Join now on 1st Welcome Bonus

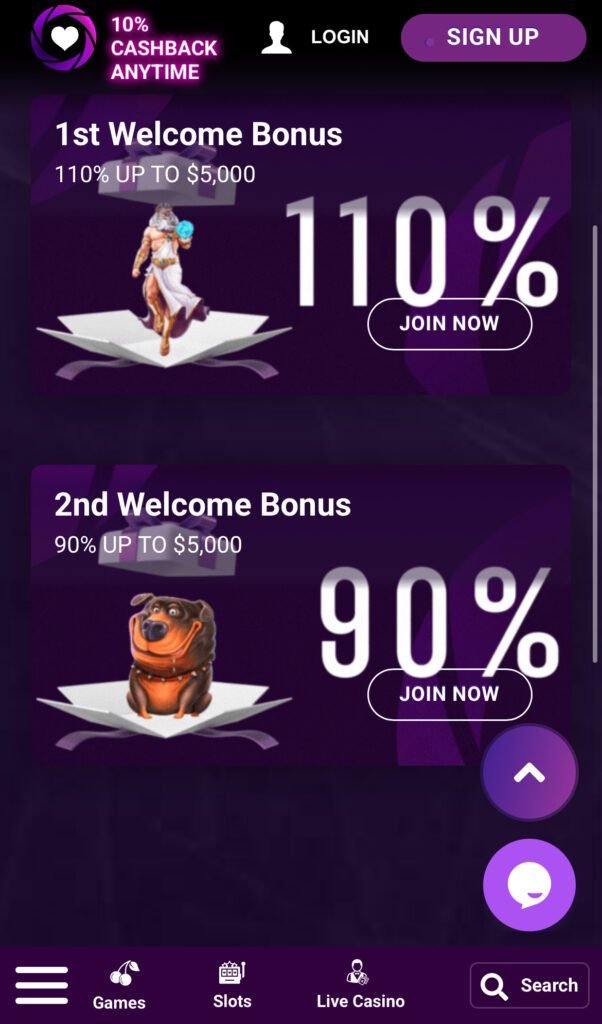pos(449,323)
